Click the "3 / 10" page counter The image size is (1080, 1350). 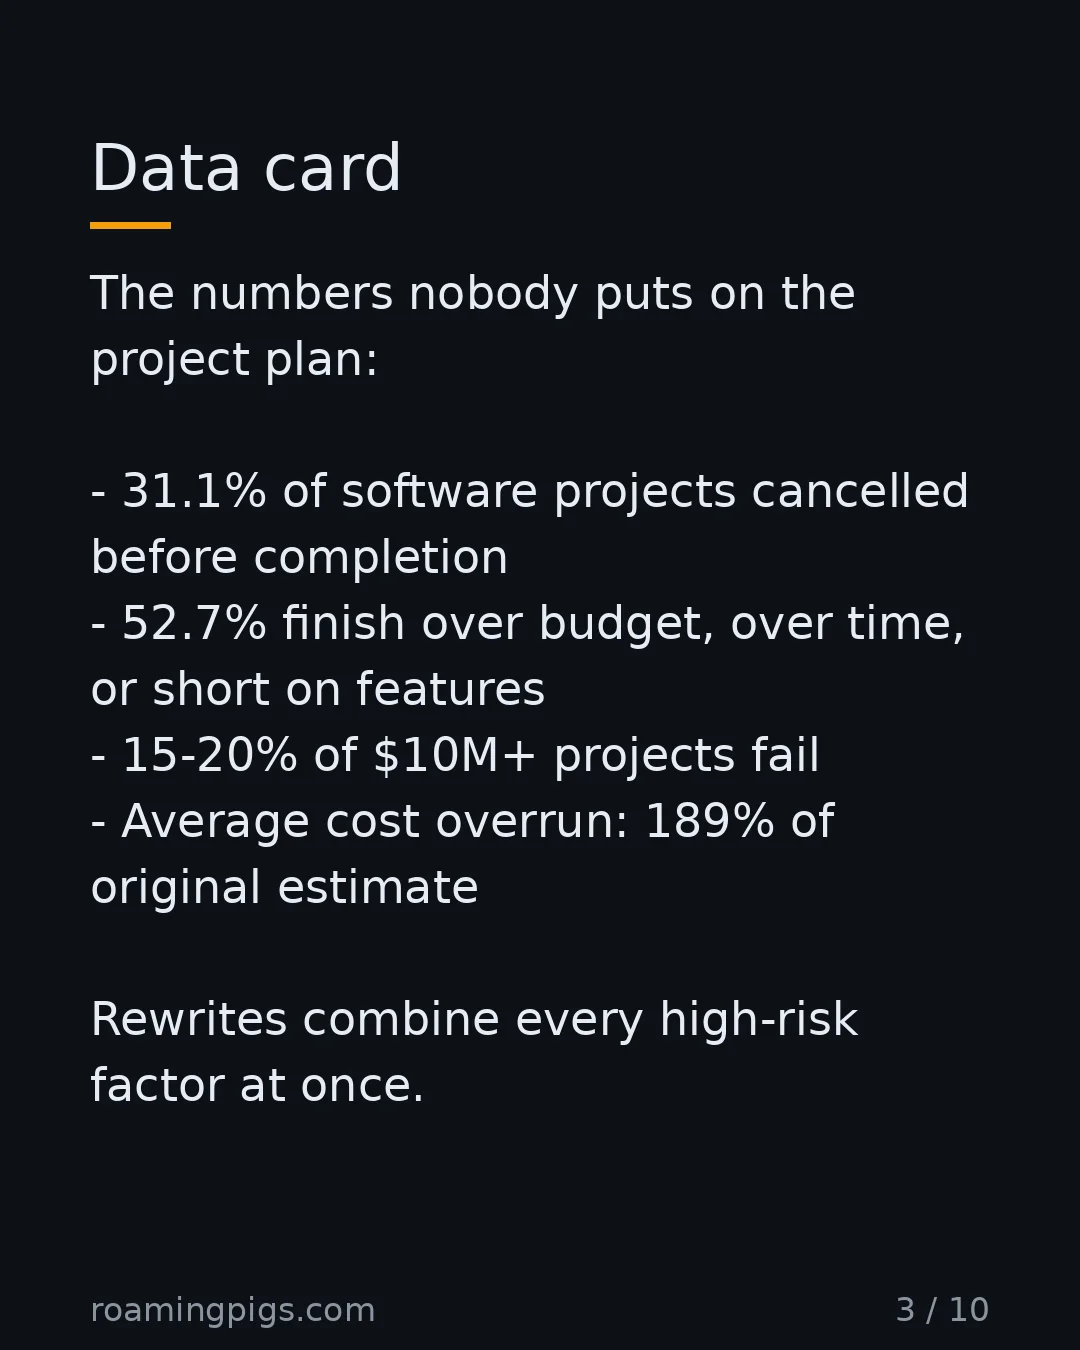pos(942,1310)
